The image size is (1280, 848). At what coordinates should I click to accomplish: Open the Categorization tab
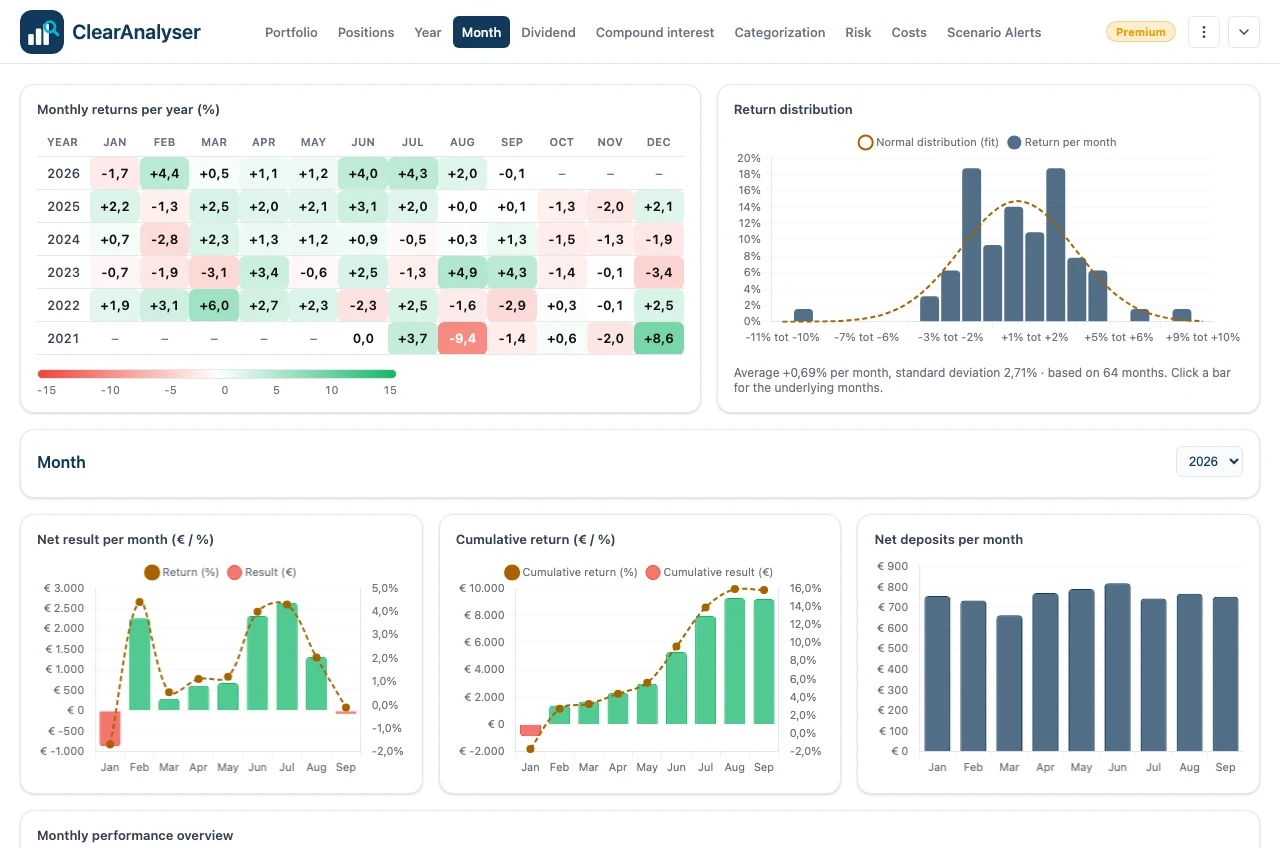pos(780,32)
